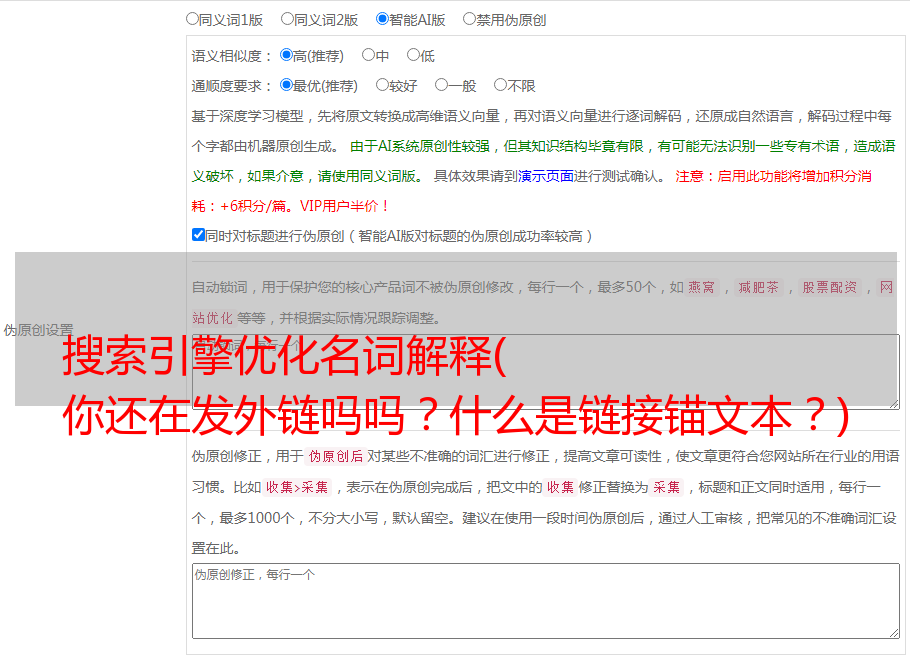Click the 收集>采集 example tag
Screen dimensions: 911x658
[297, 487]
